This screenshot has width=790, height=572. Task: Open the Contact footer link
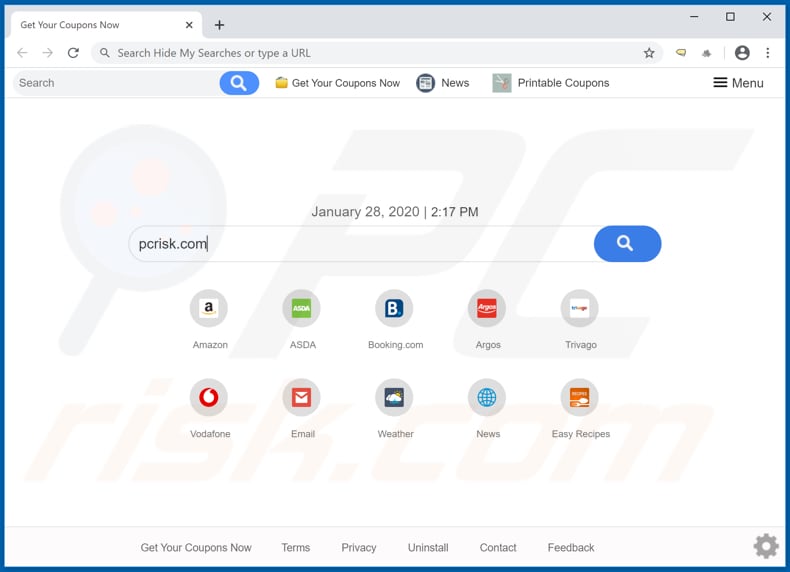[498, 548]
